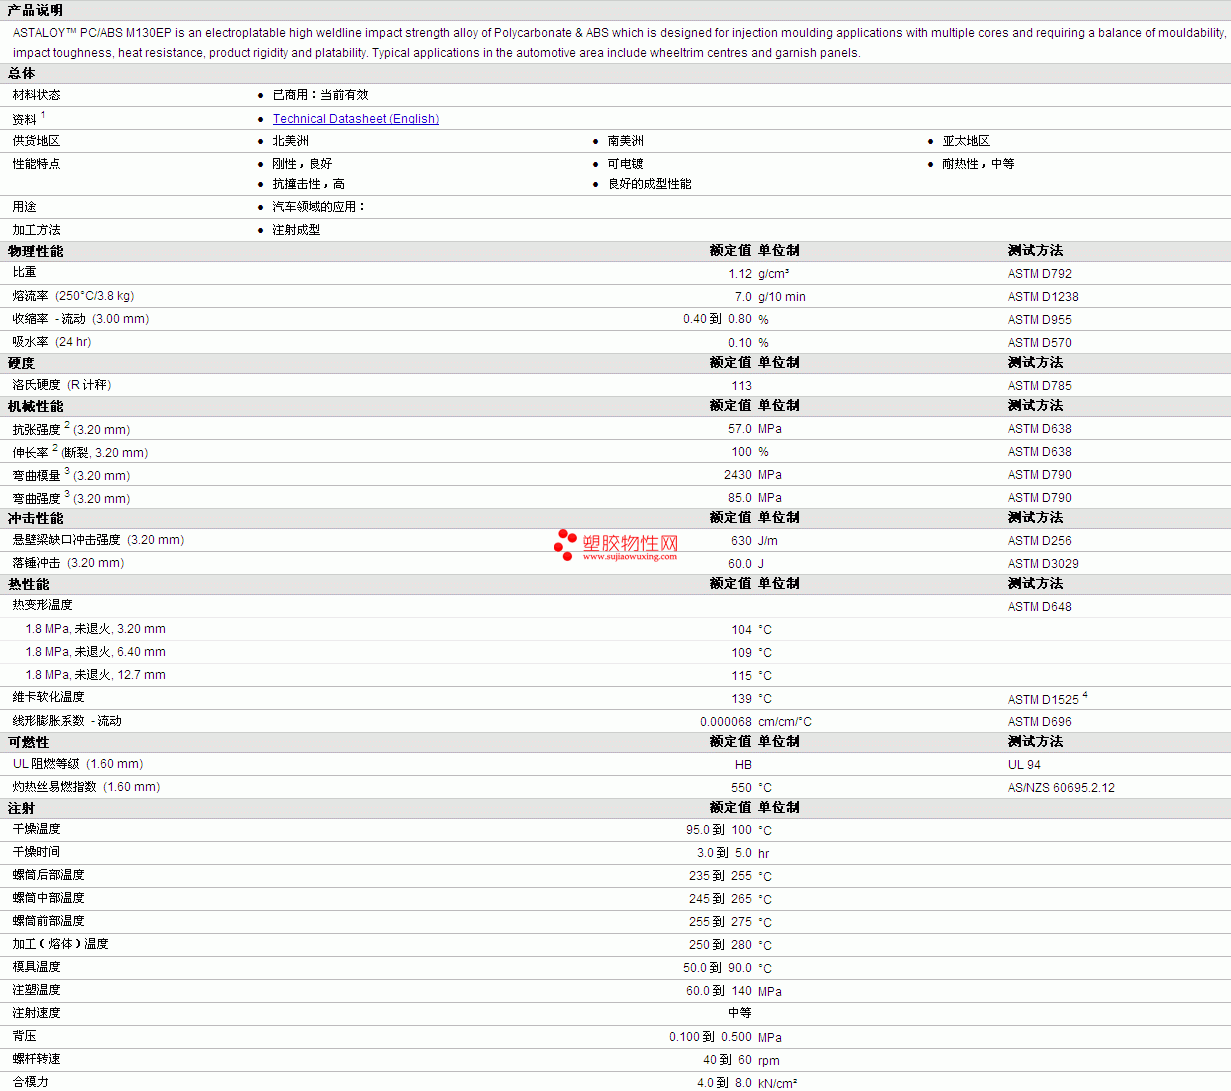
Task: Click the 机械性能 section header
Action: click(x=35, y=406)
